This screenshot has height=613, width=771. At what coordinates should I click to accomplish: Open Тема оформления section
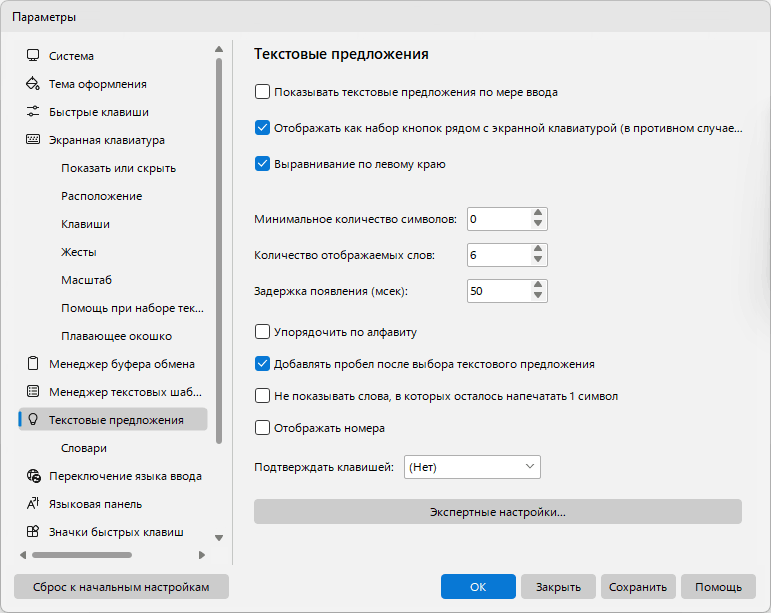[113, 84]
